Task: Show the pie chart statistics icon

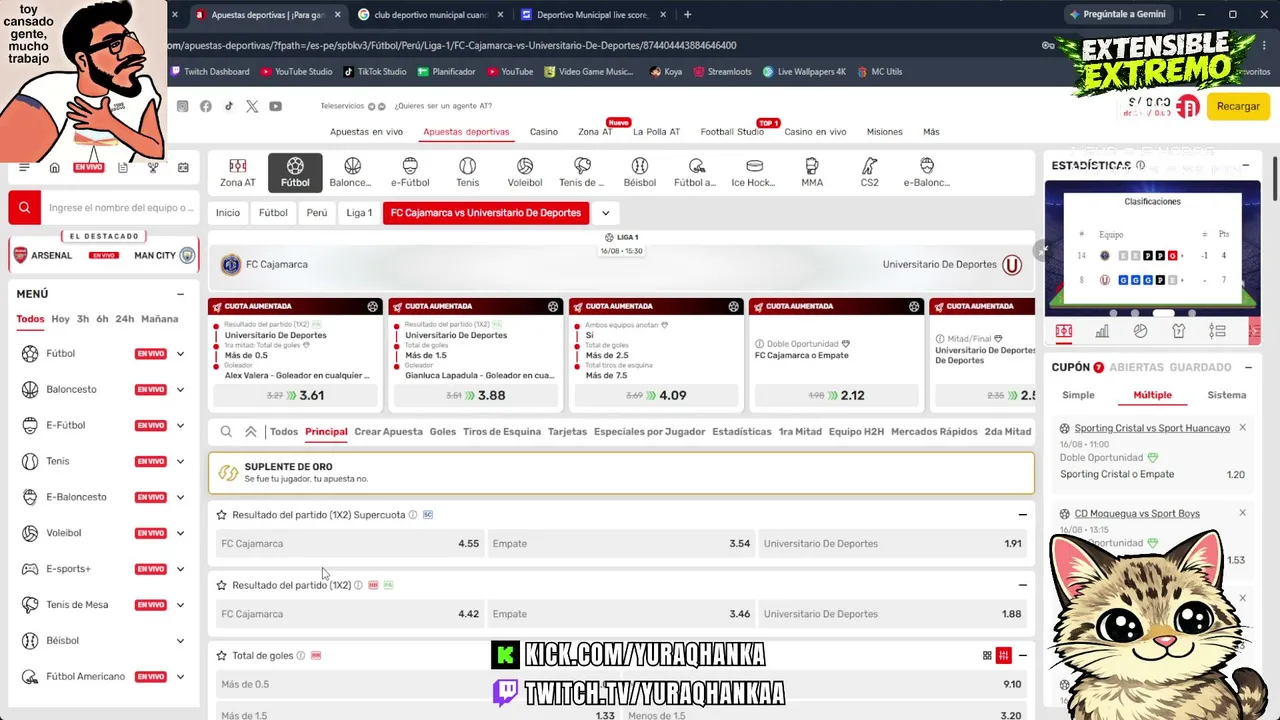Action: click(x=1140, y=331)
